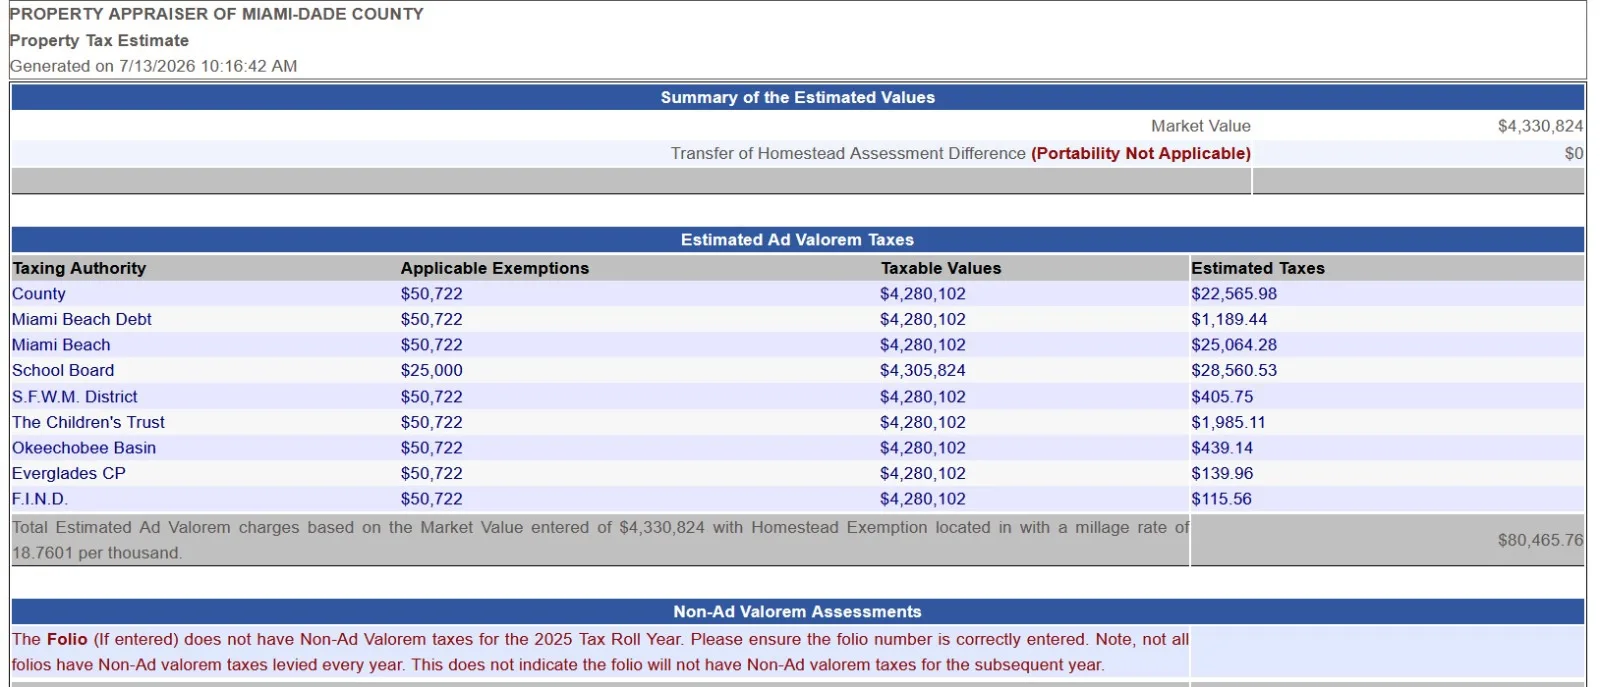Viewport: 1600px width, 687px height.
Task: Click the Generated on timestamp line
Action: click(153, 66)
